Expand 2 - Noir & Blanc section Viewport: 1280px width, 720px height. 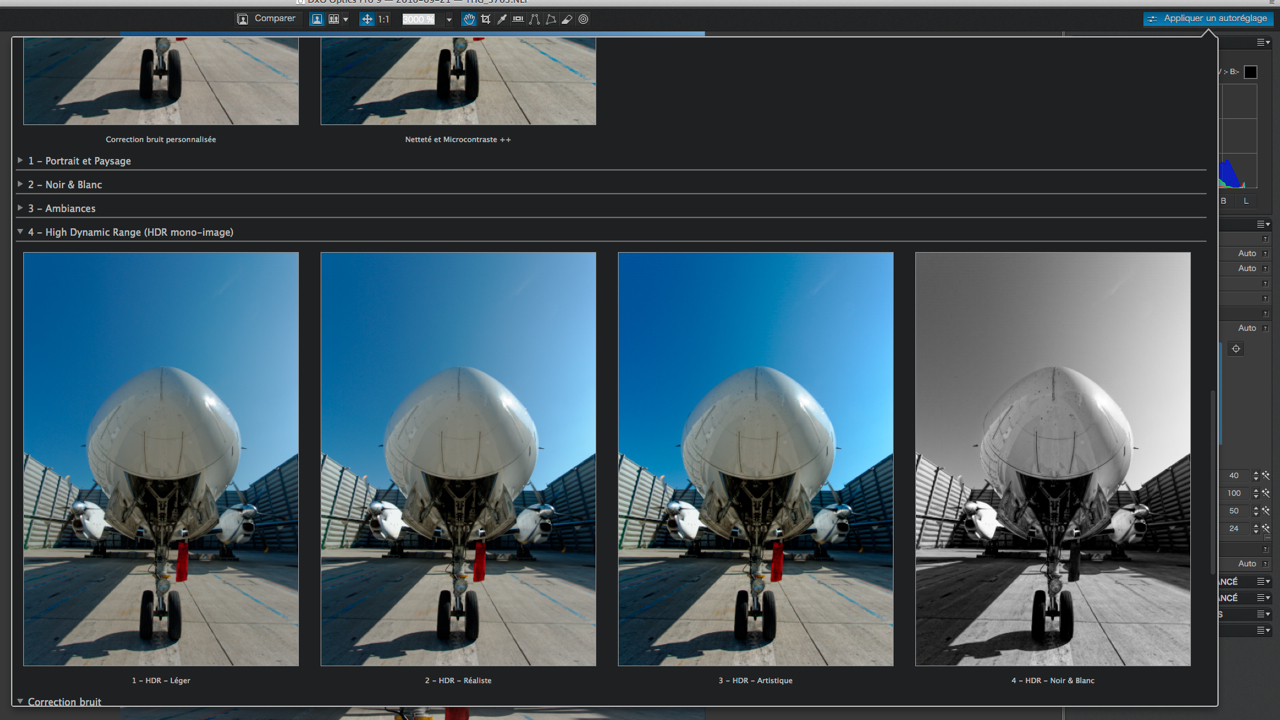click(x=20, y=184)
